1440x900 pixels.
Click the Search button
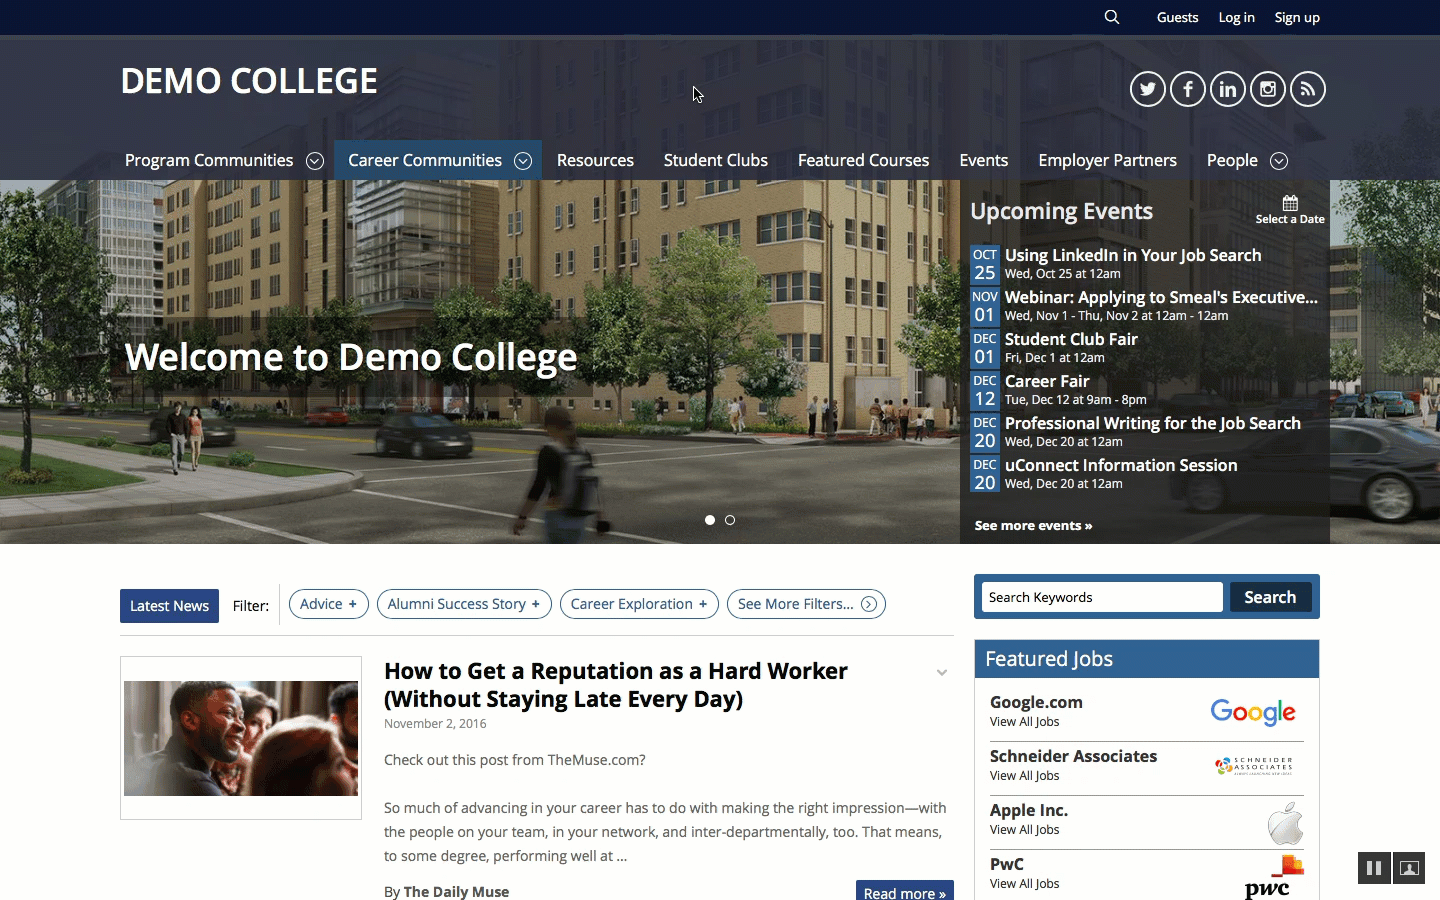click(1269, 597)
